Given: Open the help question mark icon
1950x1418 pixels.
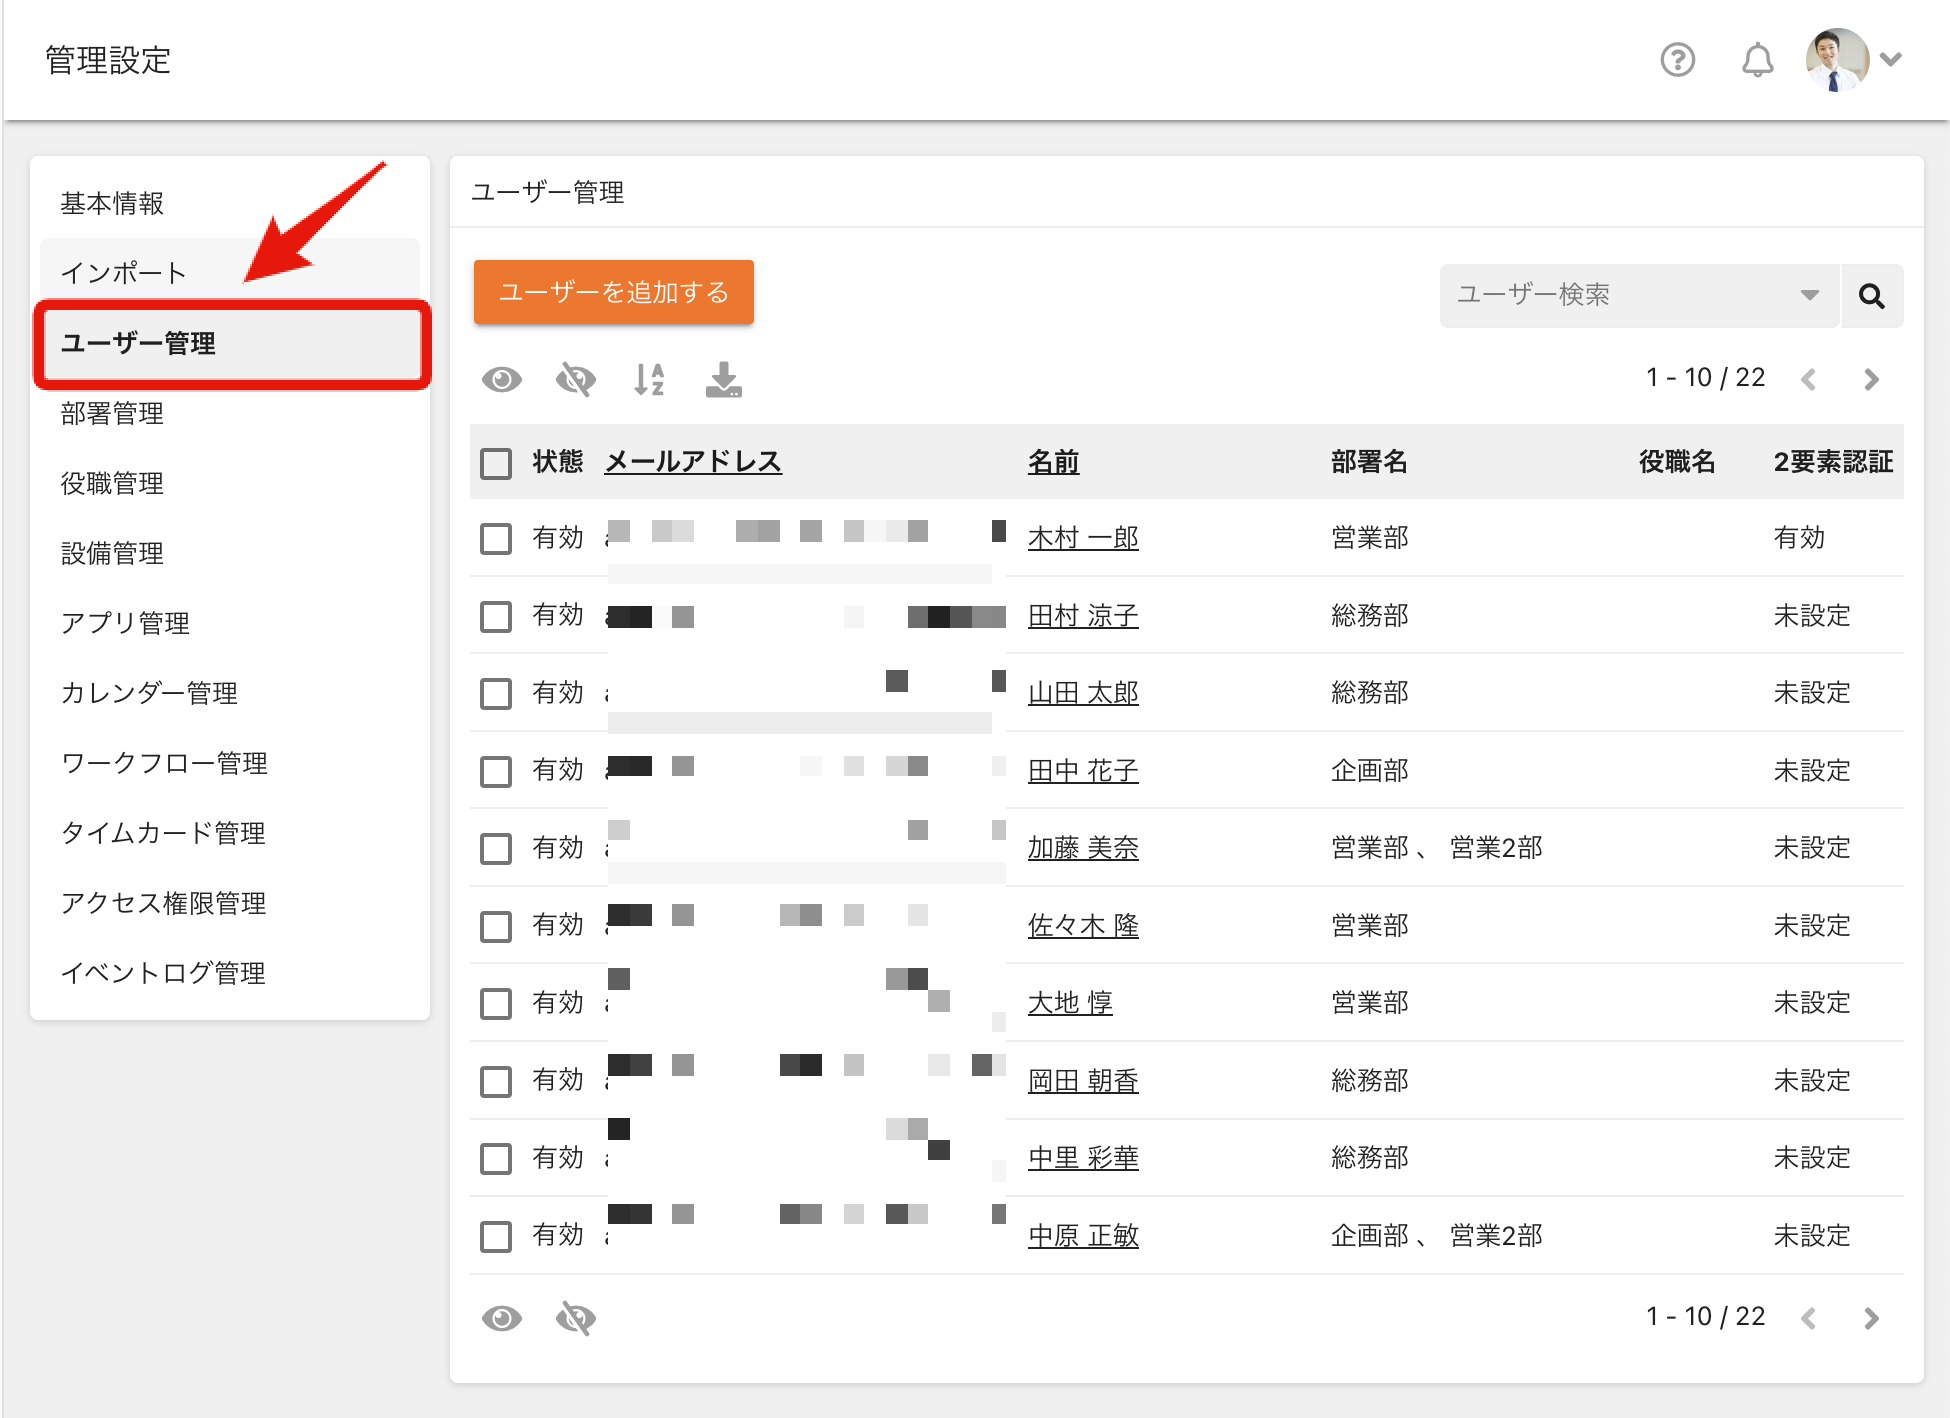Looking at the screenshot, I should click(1677, 60).
